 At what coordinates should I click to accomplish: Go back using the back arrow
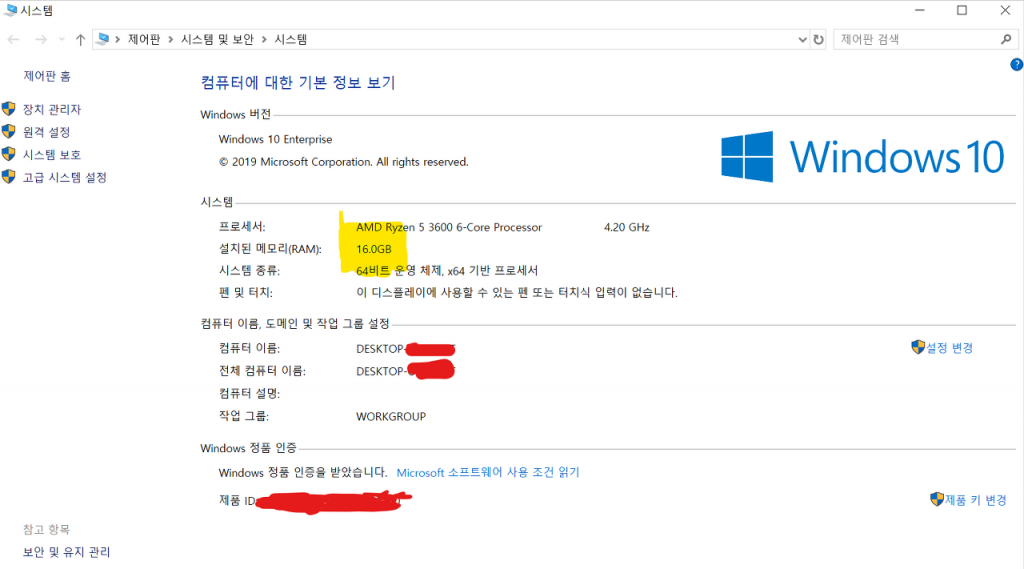pyautogui.click(x=13, y=40)
